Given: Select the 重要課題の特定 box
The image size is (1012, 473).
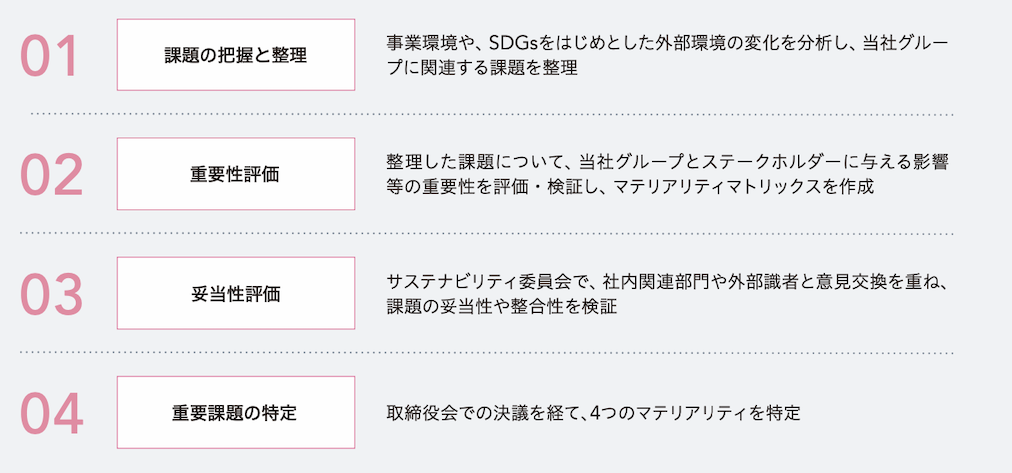Looking at the screenshot, I should pos(236,412).
